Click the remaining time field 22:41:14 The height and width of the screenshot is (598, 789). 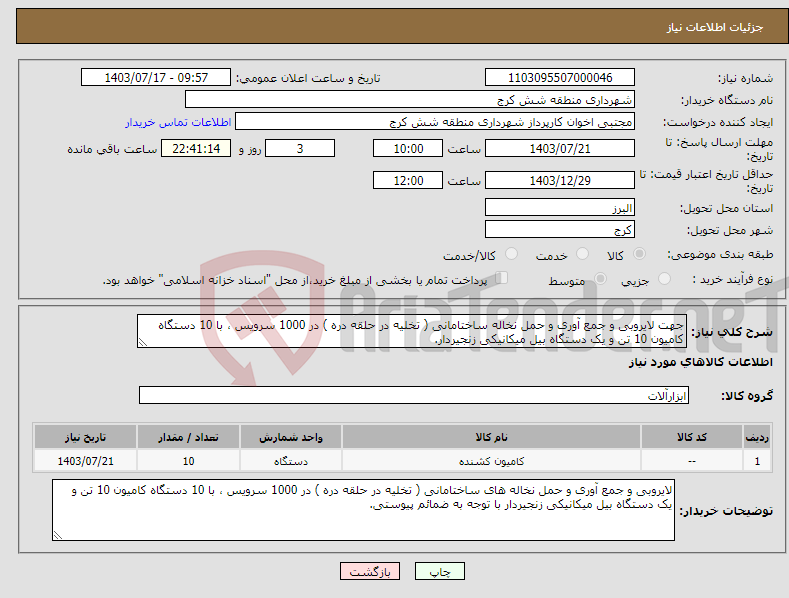196,148
